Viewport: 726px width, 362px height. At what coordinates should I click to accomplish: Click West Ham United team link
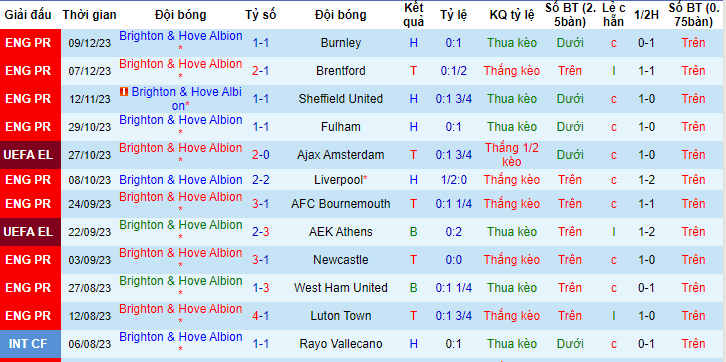[341, 288]
